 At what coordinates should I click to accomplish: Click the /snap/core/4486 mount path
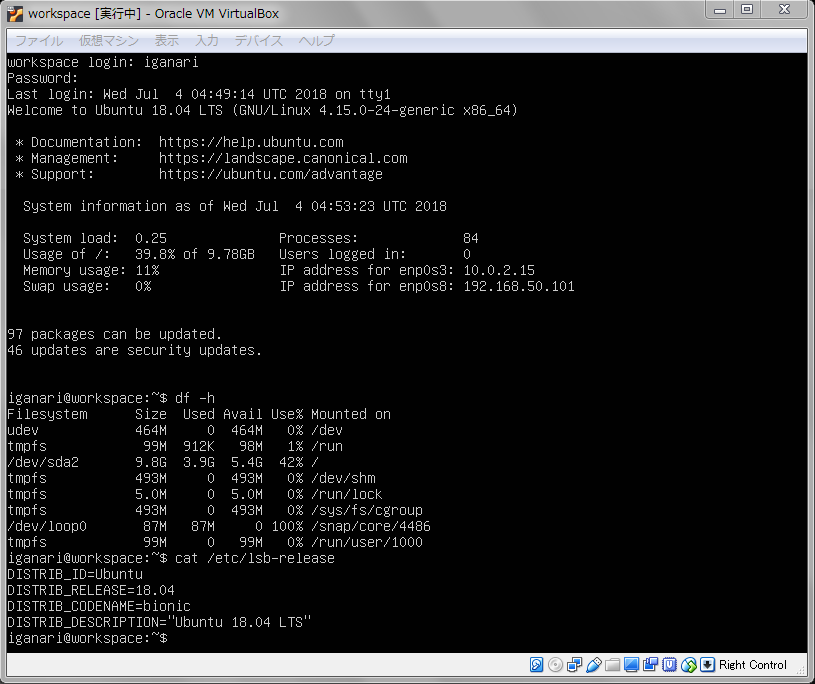[x=371, y=527]
